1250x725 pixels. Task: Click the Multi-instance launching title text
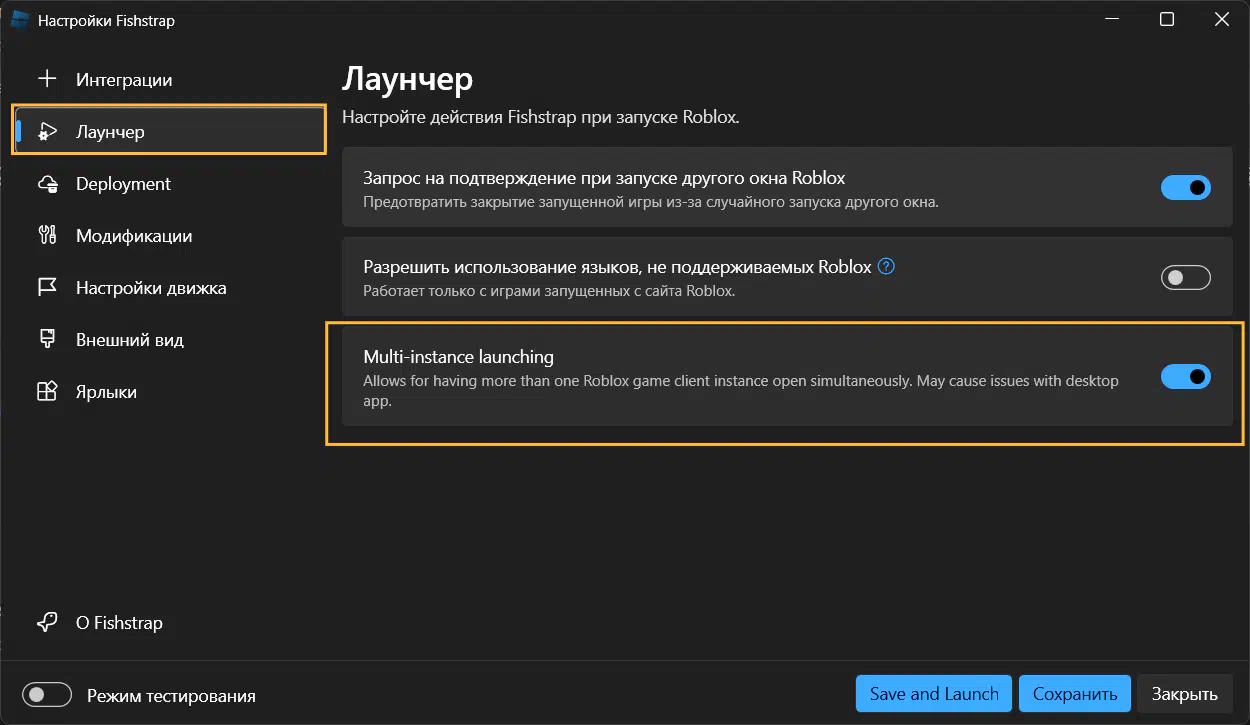[458, 357]
